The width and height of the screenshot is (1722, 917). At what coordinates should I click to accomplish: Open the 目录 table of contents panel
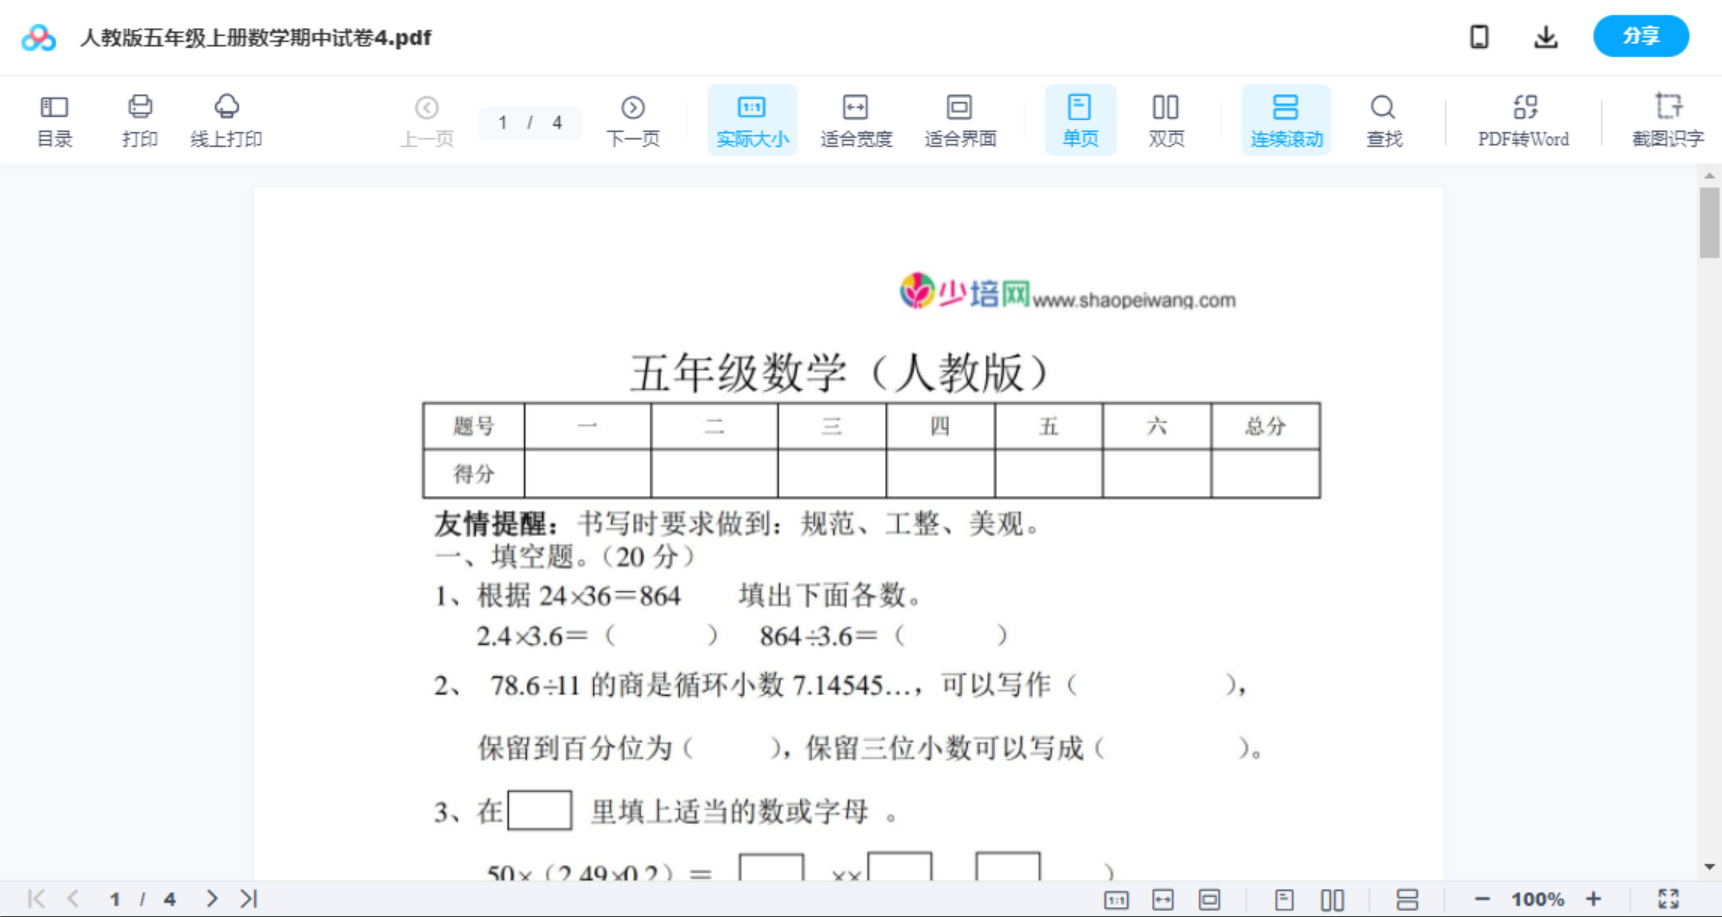pos(54,121)
